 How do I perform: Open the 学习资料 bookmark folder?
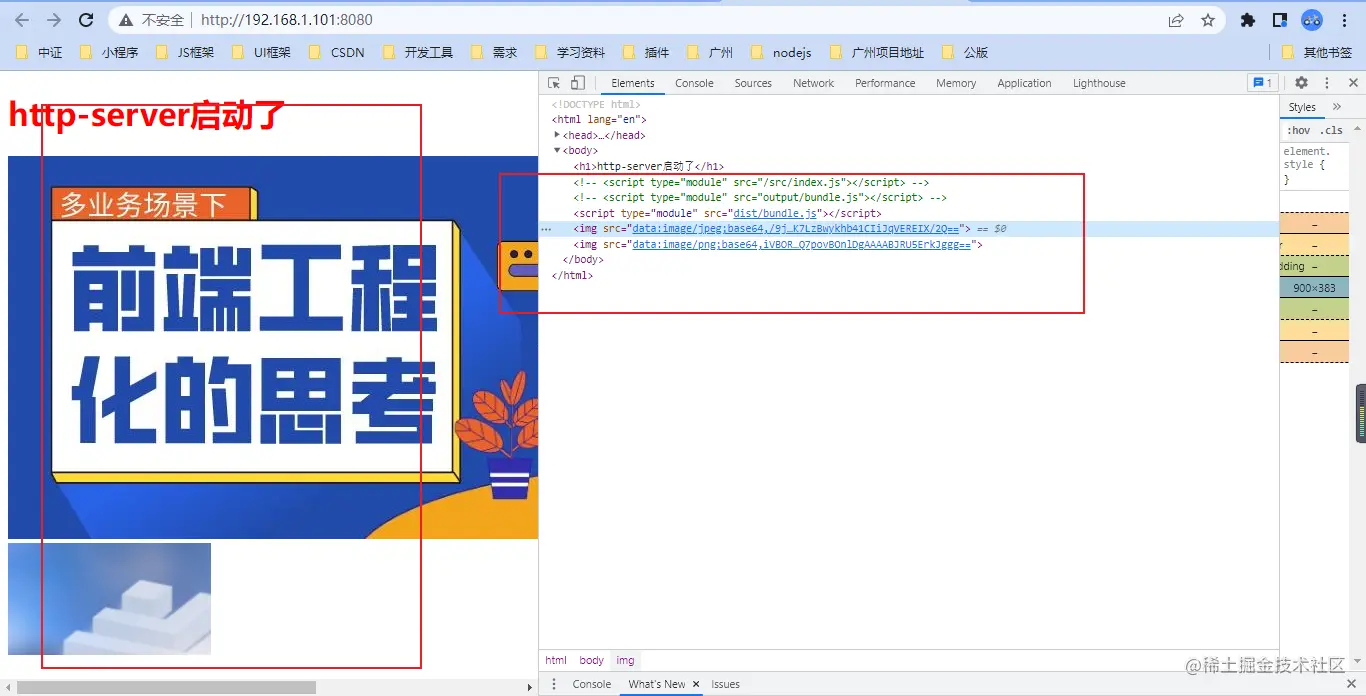click(x=571, y=52)
